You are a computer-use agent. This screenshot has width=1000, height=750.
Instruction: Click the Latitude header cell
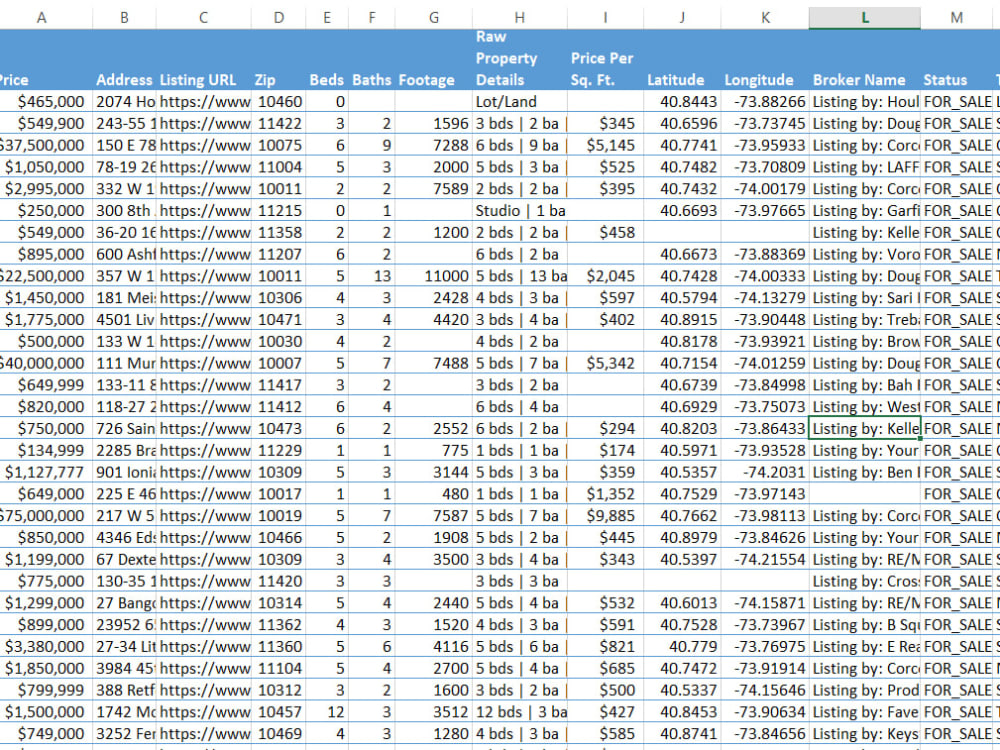tap(682, 60)
